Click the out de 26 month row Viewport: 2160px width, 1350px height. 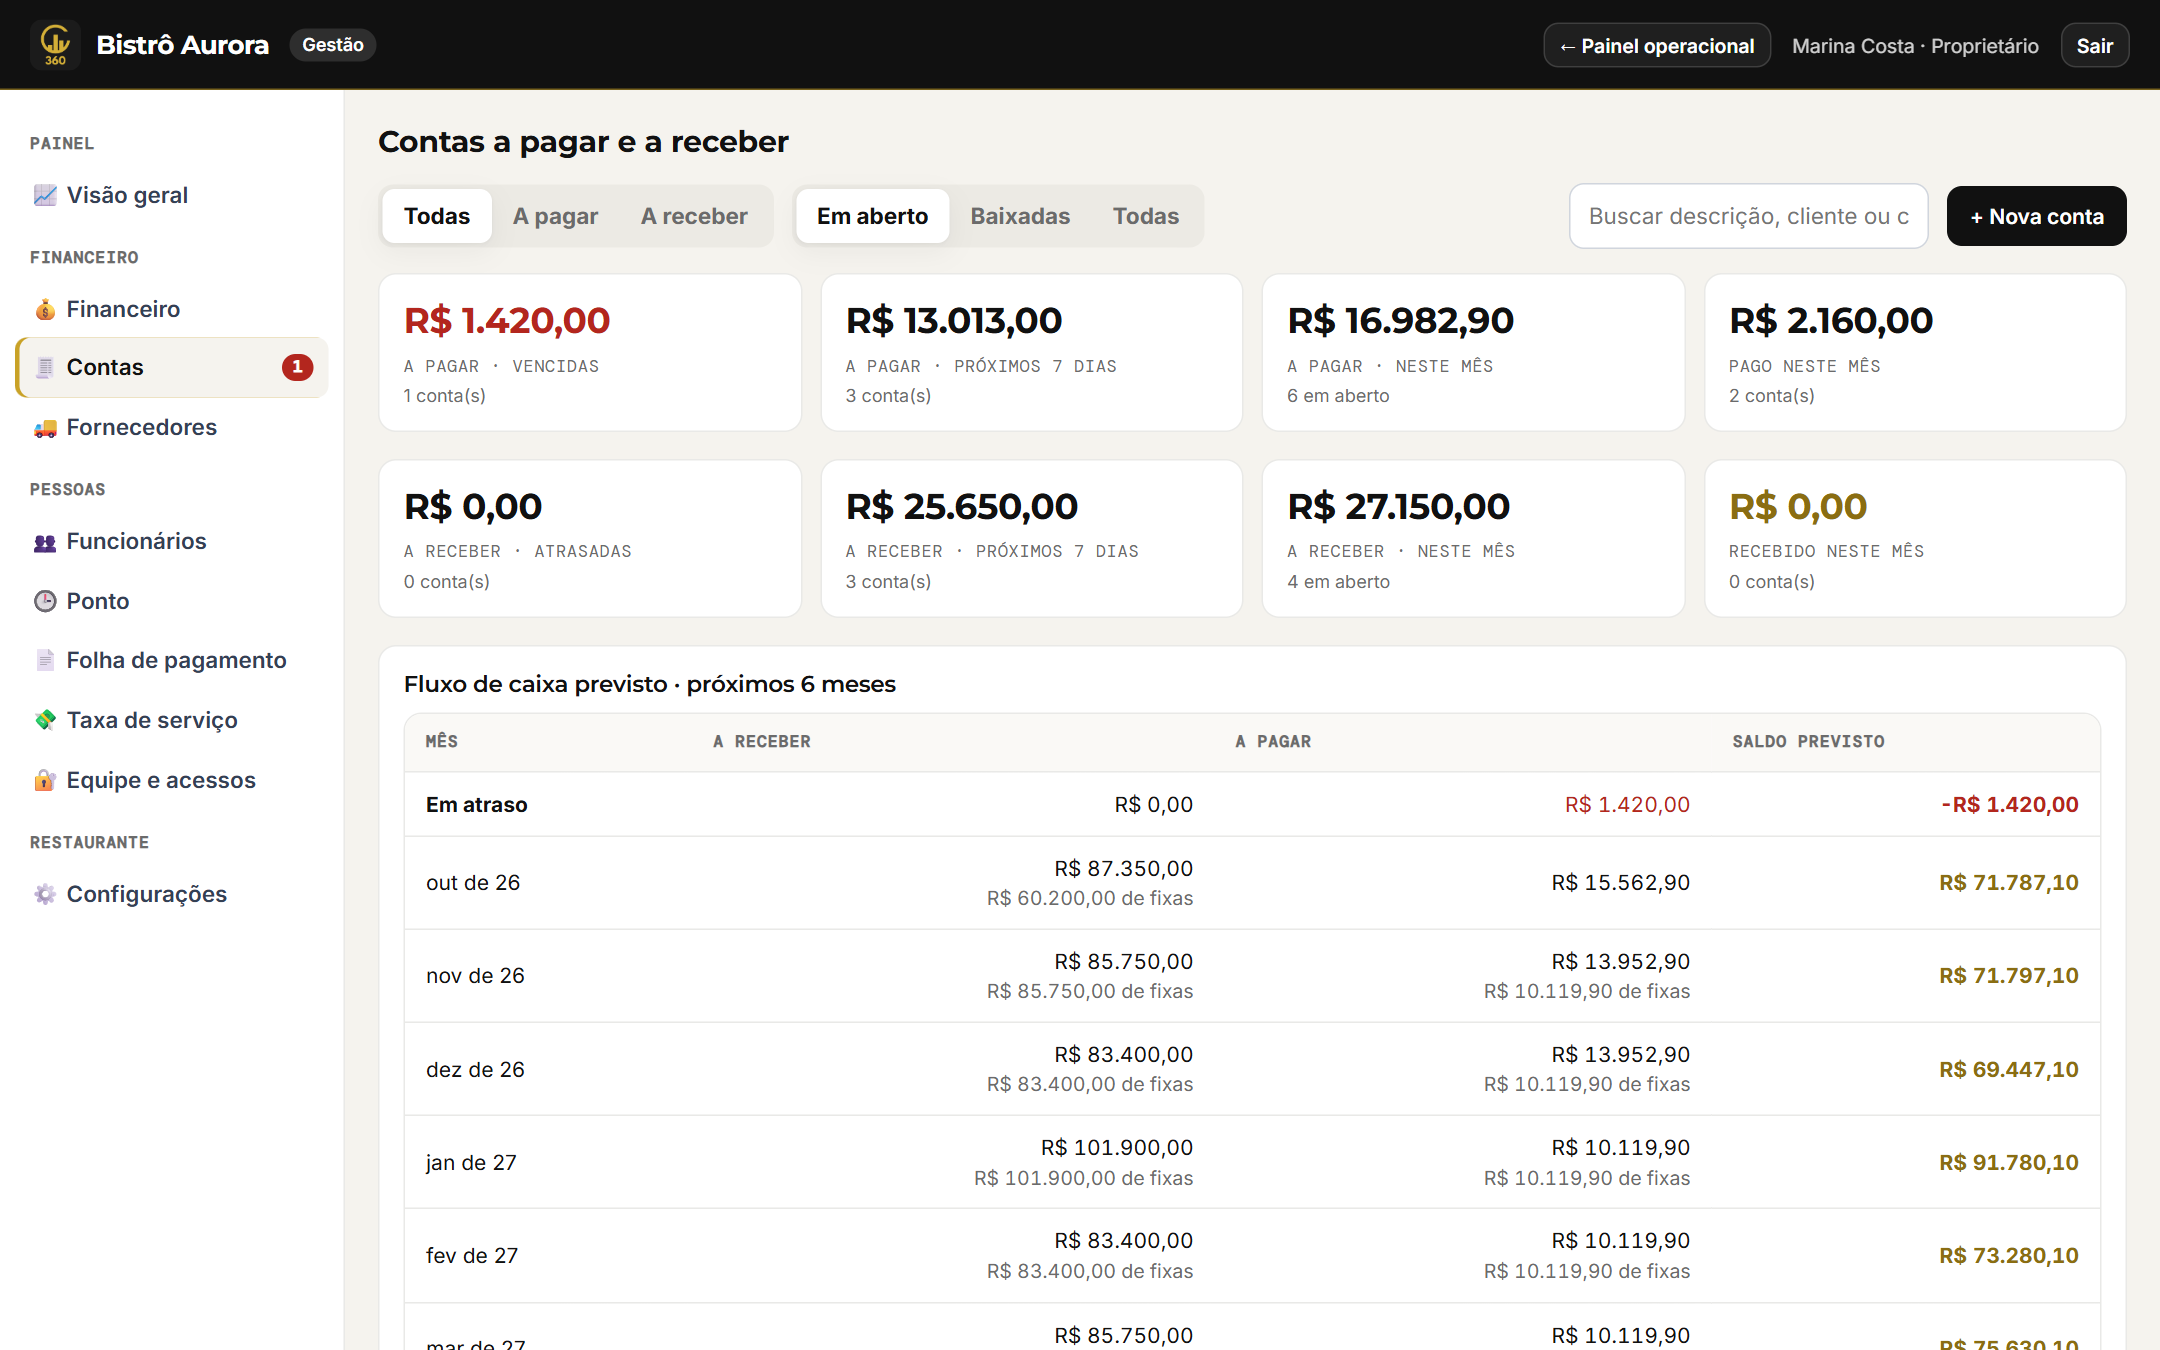[x=1252, y=883]
